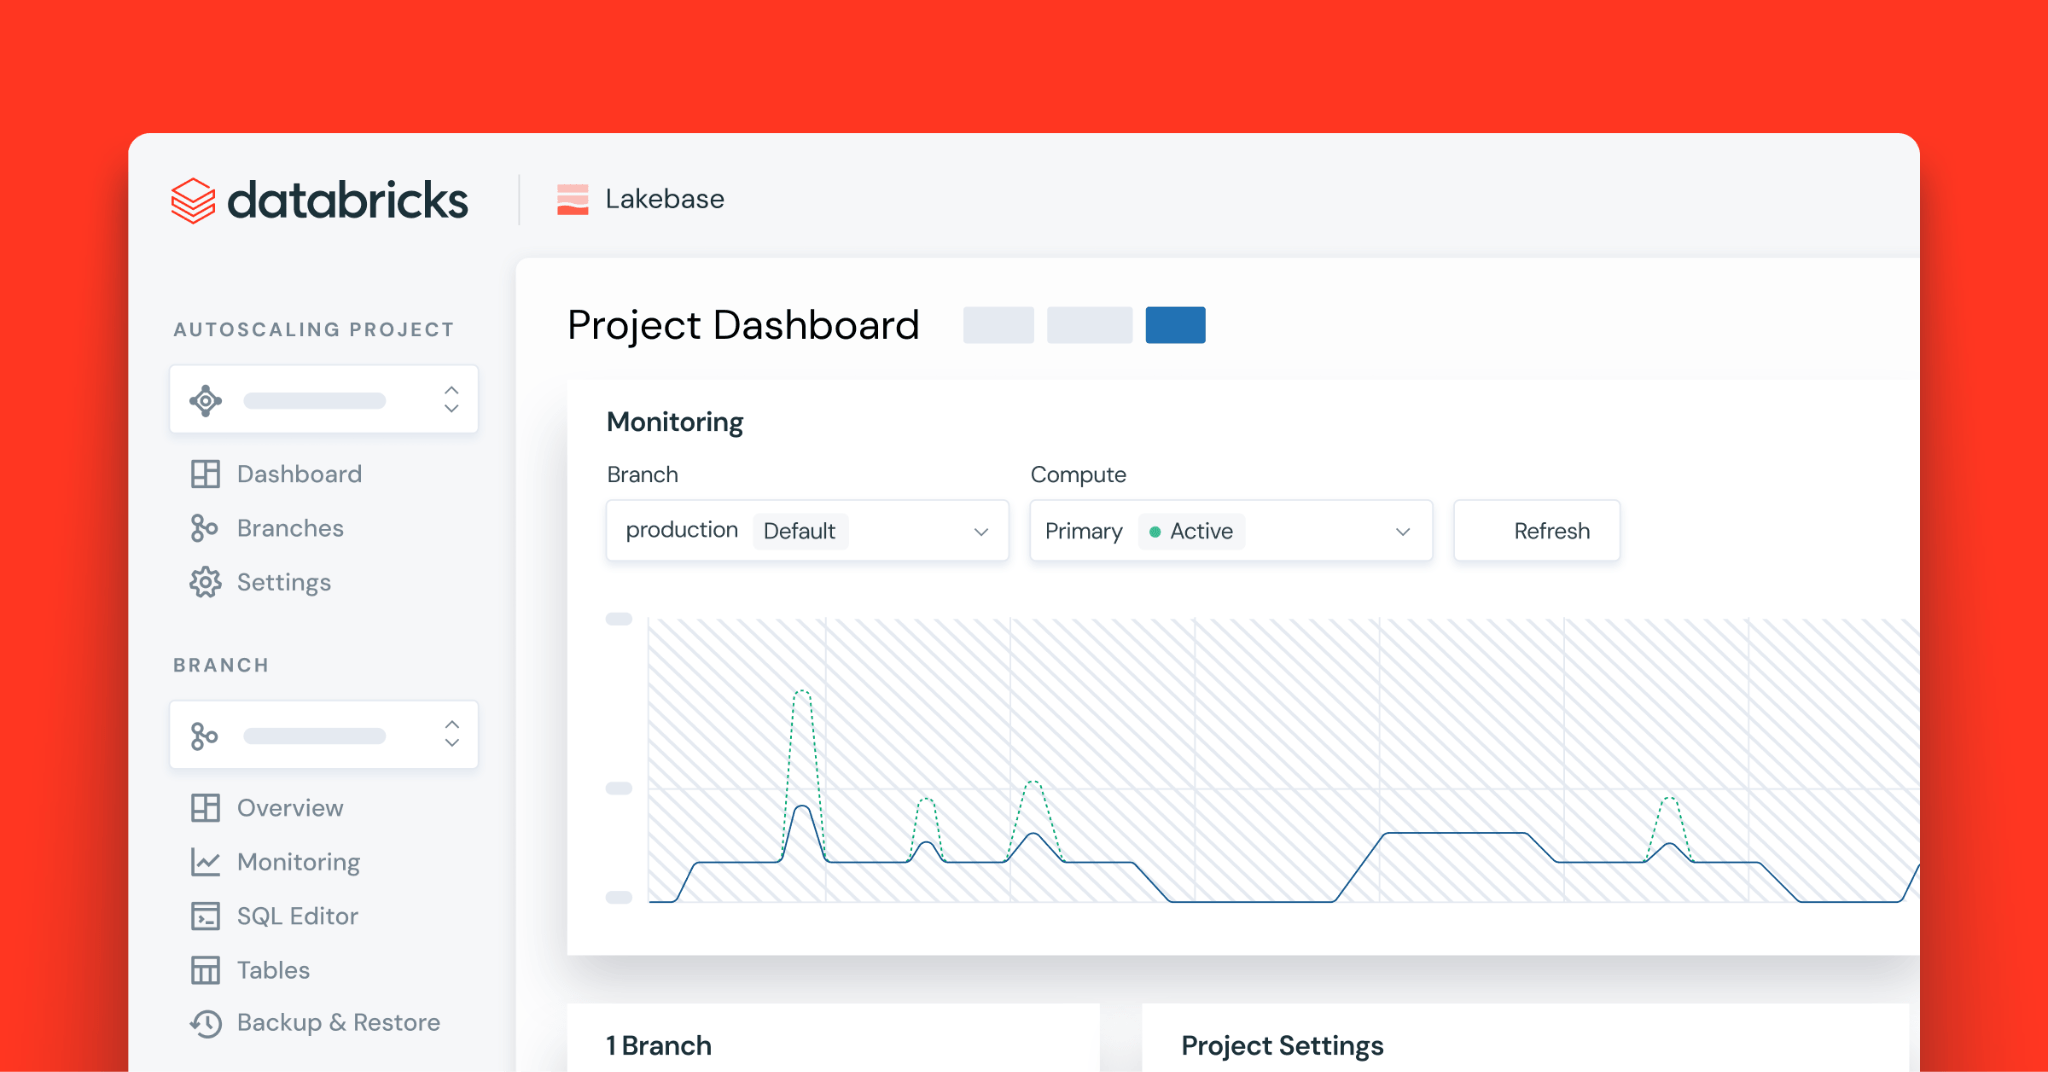The width and height of the screenshot is (2048, 1072).
Task: Click the Monitoring chart icon
Action: click(205, 862)
